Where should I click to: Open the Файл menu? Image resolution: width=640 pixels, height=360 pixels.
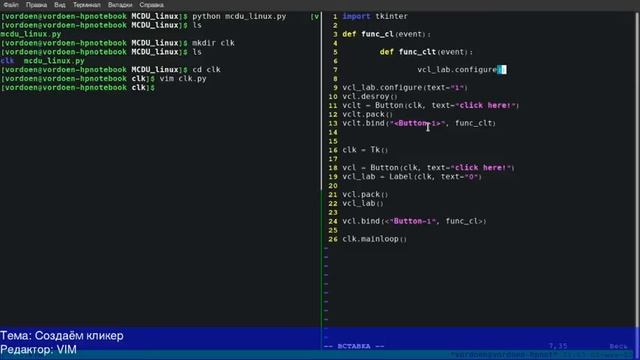[x=11, y=5]
